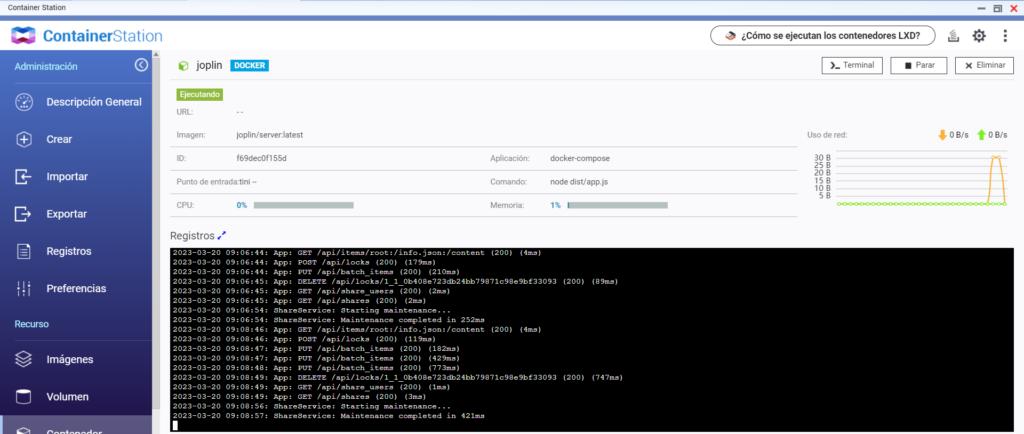Open Terminal for joplin container
The width and height of the screenshot is (1024, 434).
point(851,65)
